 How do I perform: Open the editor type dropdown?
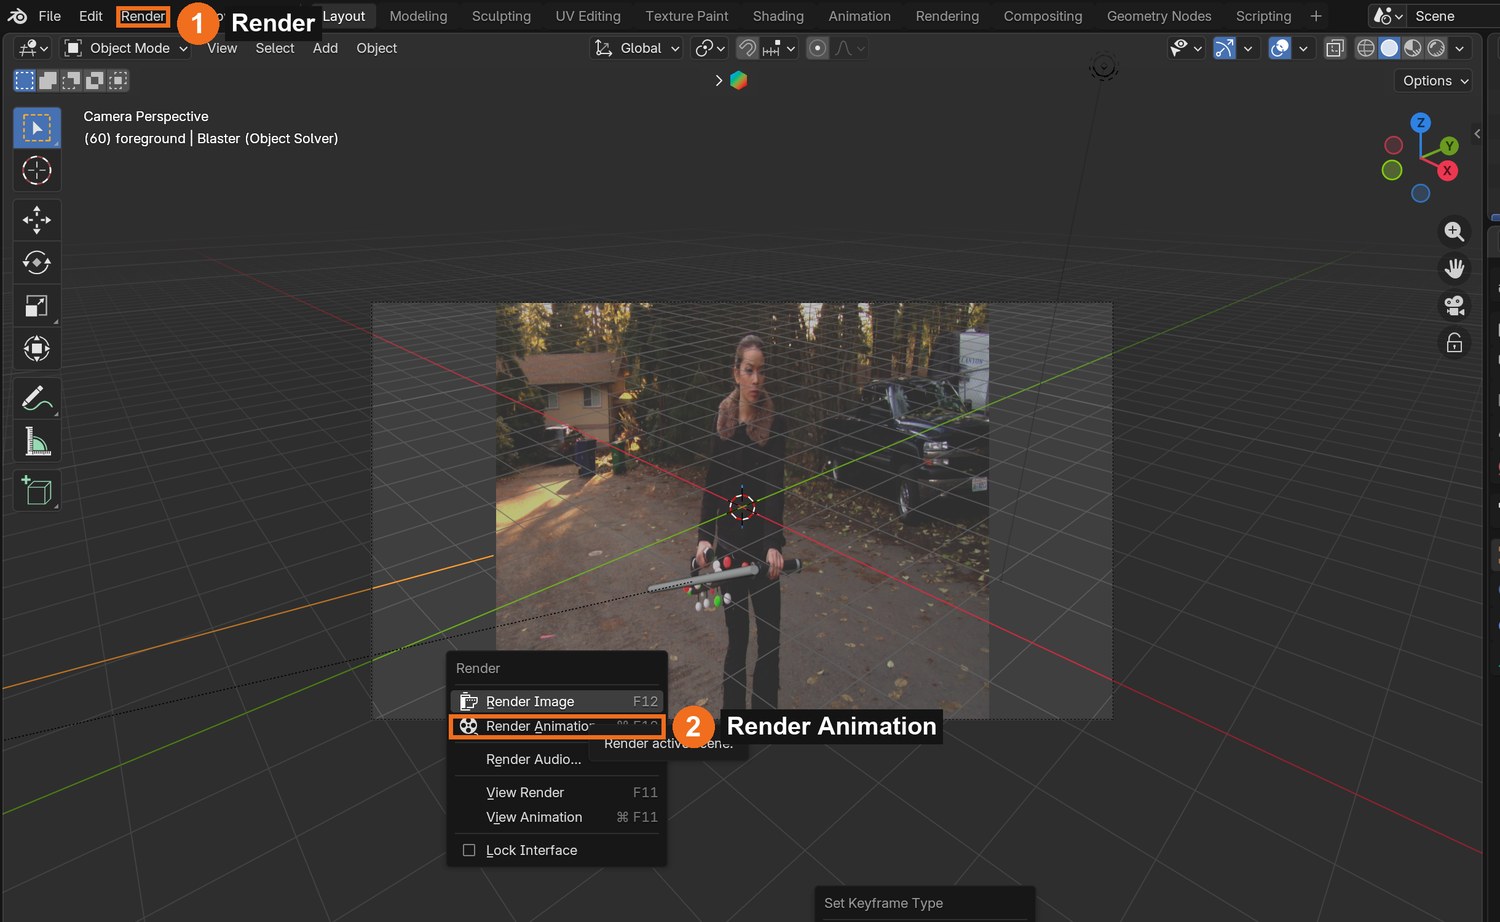point(33,48)
